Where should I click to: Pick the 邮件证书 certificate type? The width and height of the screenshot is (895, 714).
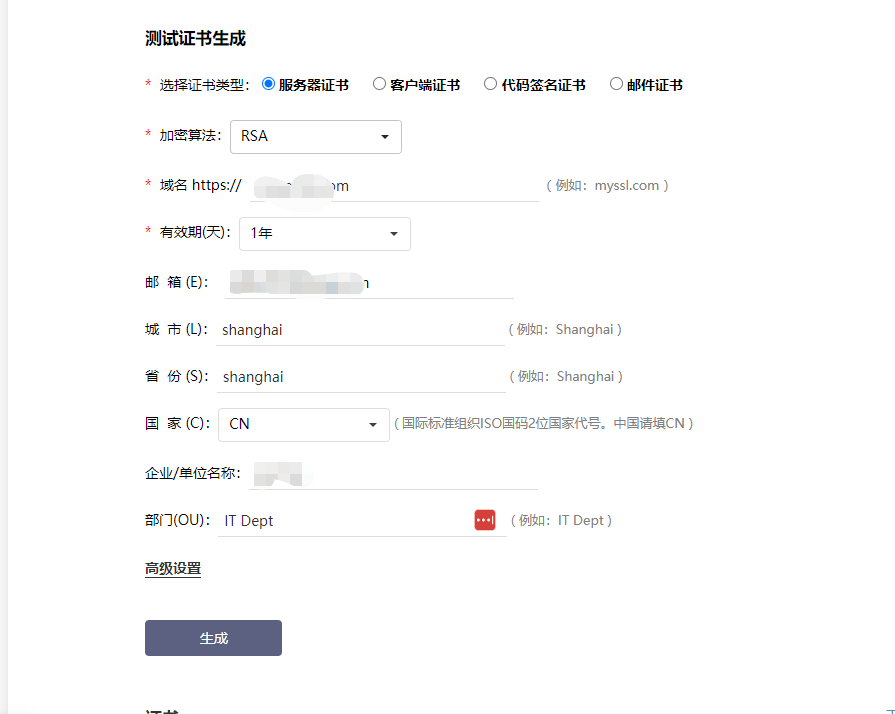point(616,85)
